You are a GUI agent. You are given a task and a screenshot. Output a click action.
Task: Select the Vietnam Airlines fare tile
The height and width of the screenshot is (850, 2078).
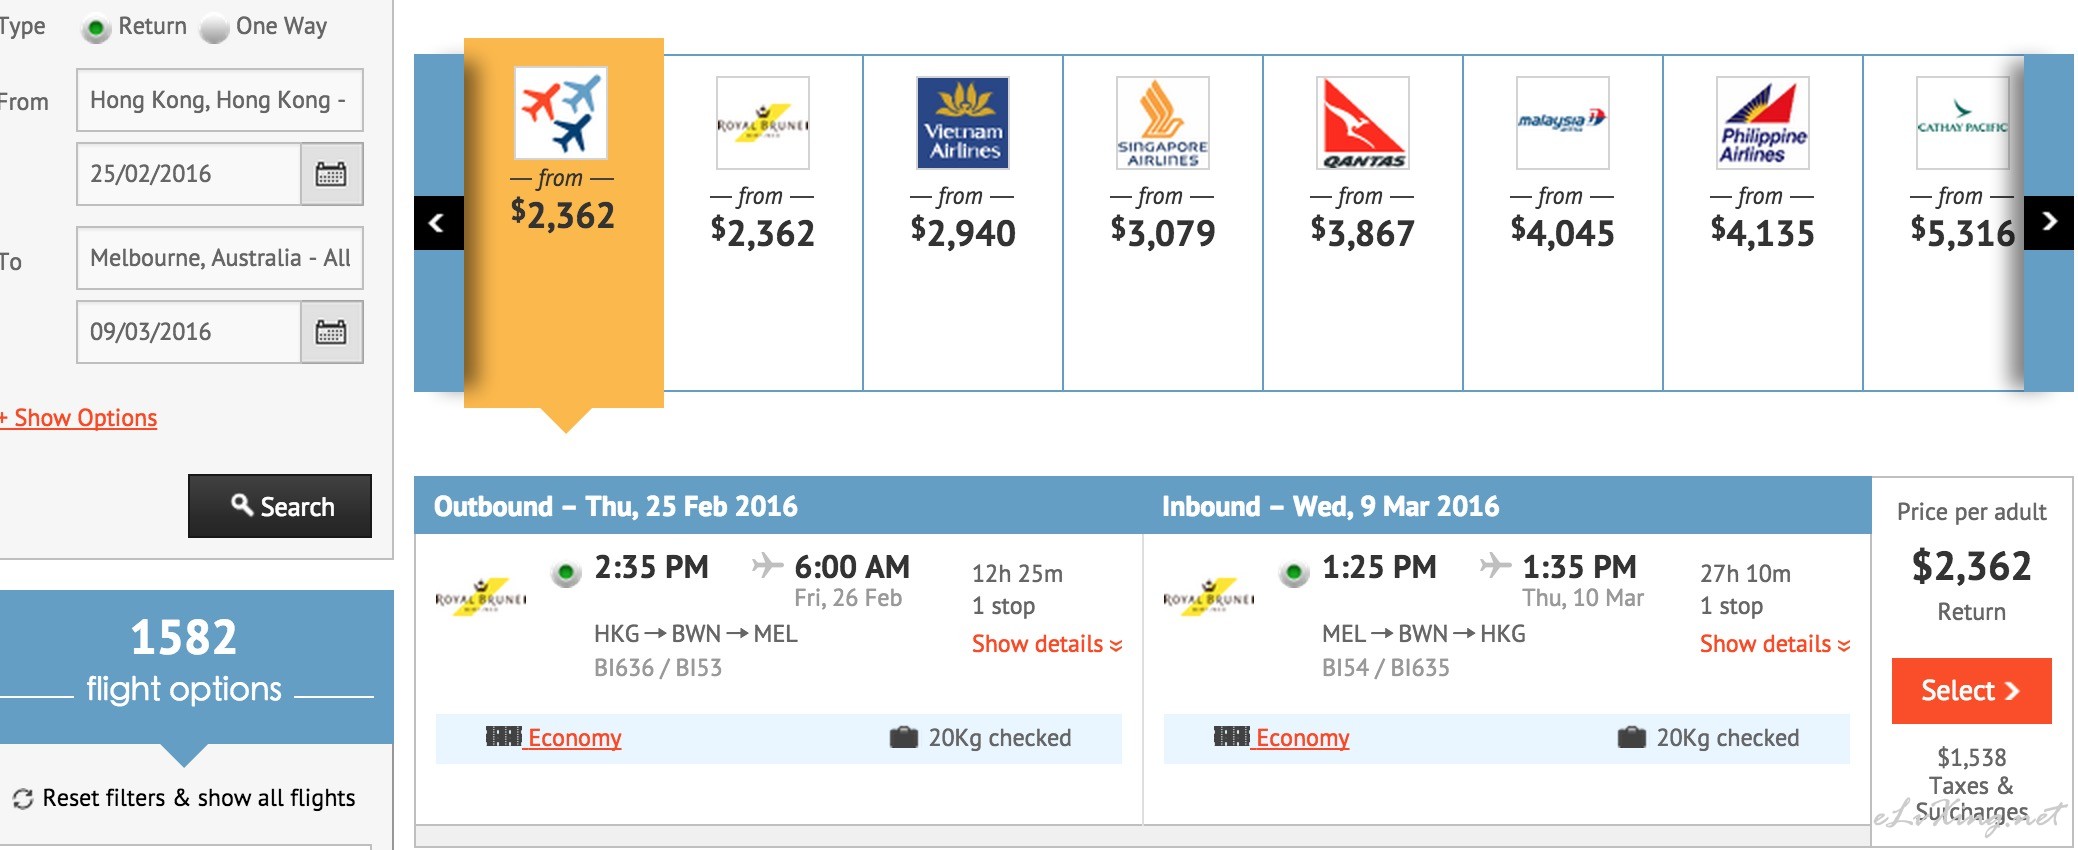(963, 223)
